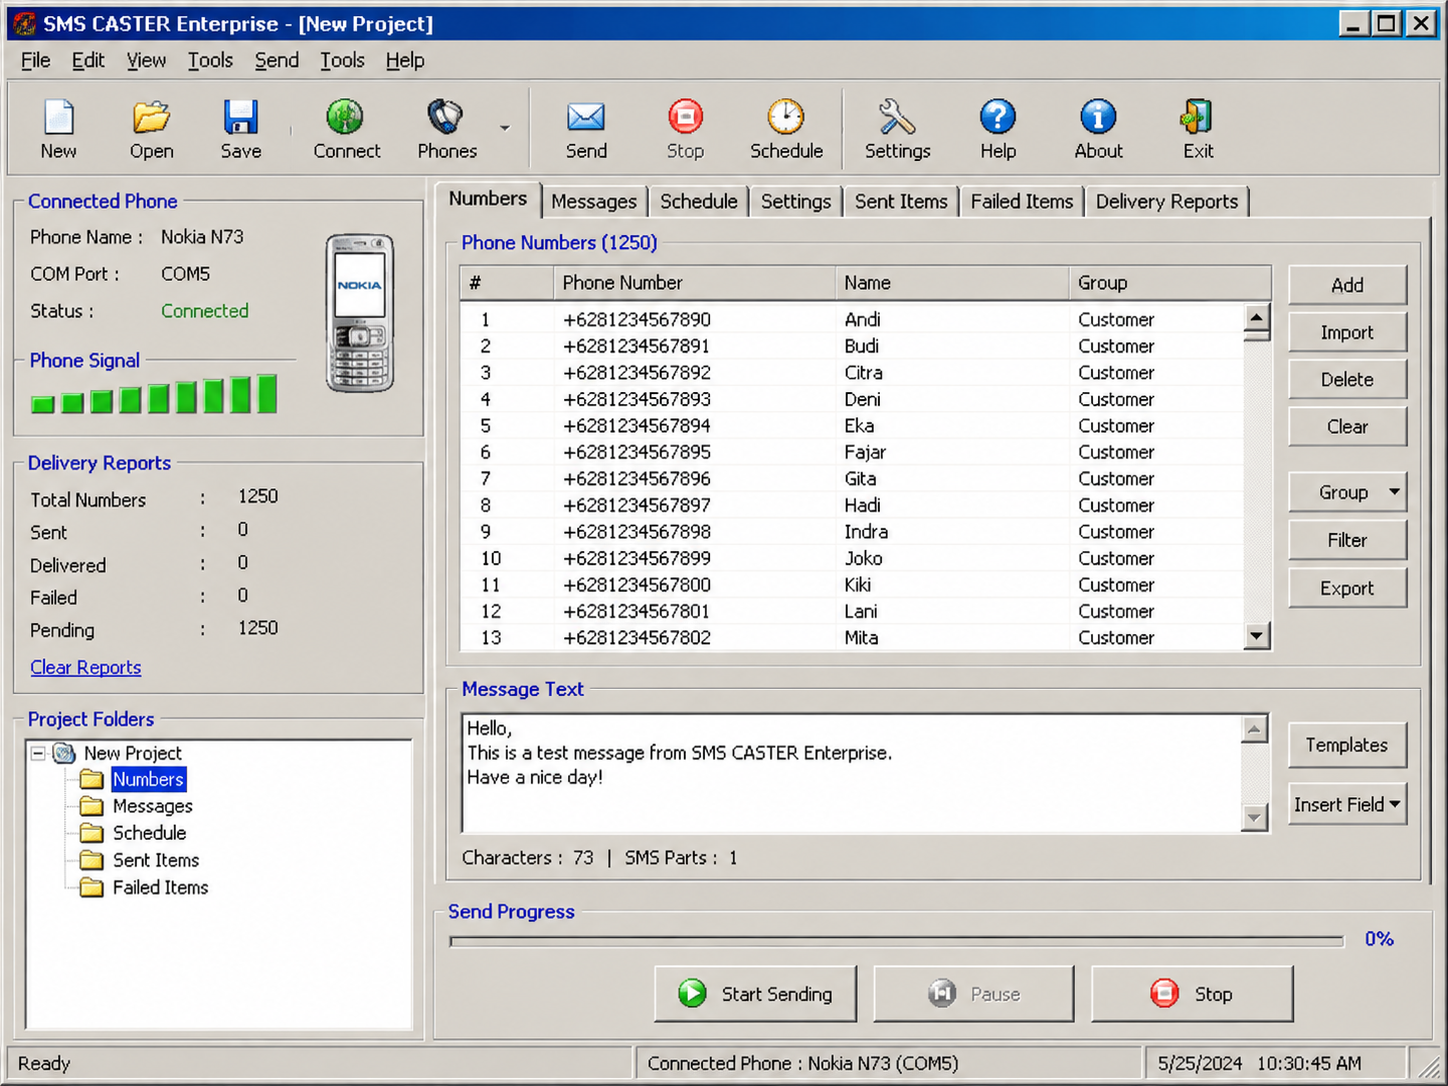Click the Help question-mark toolbar icon
This screenshot has height=1086, width=1448.
pos(997,129)
